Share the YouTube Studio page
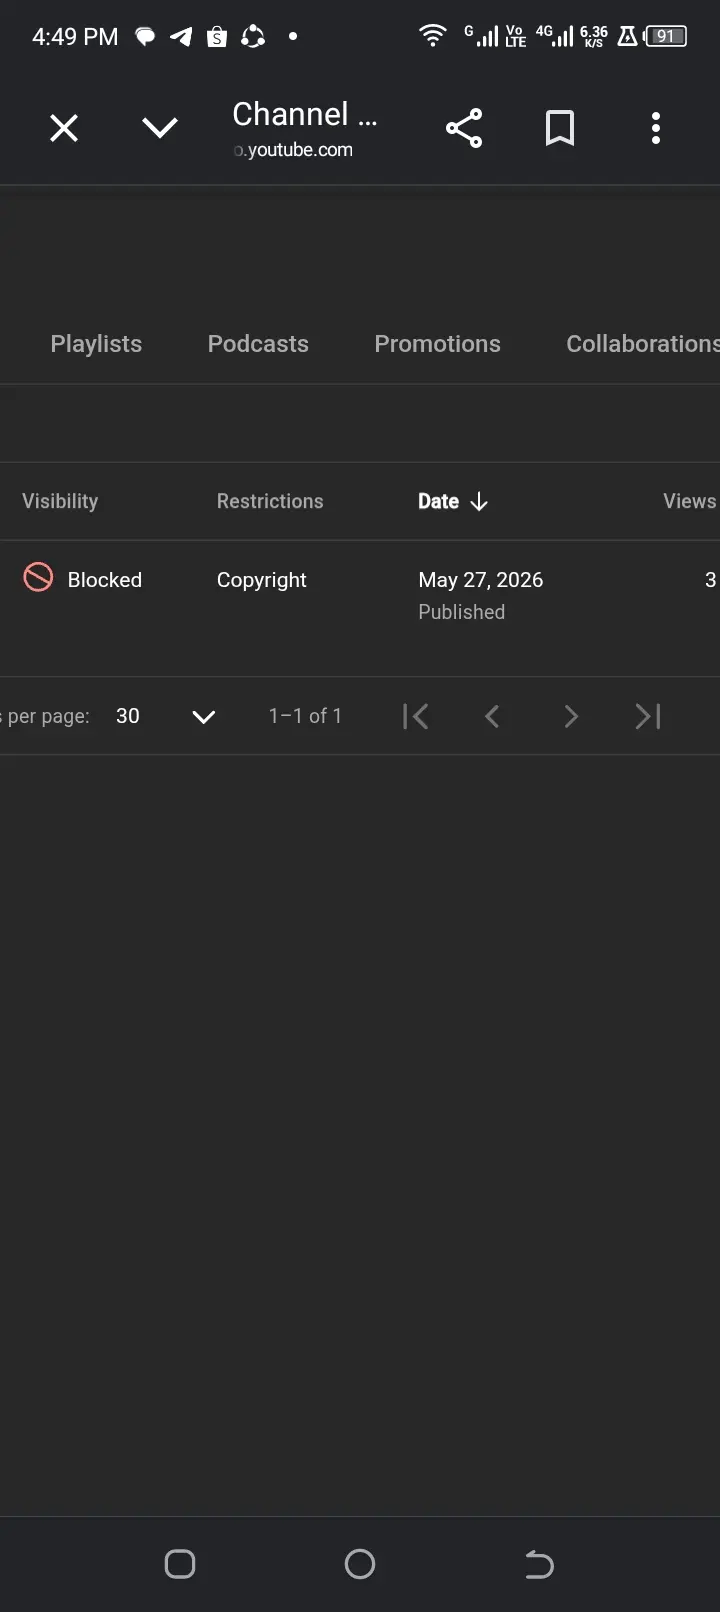This screenshot has width=720, height=1612. coord(464,128)
